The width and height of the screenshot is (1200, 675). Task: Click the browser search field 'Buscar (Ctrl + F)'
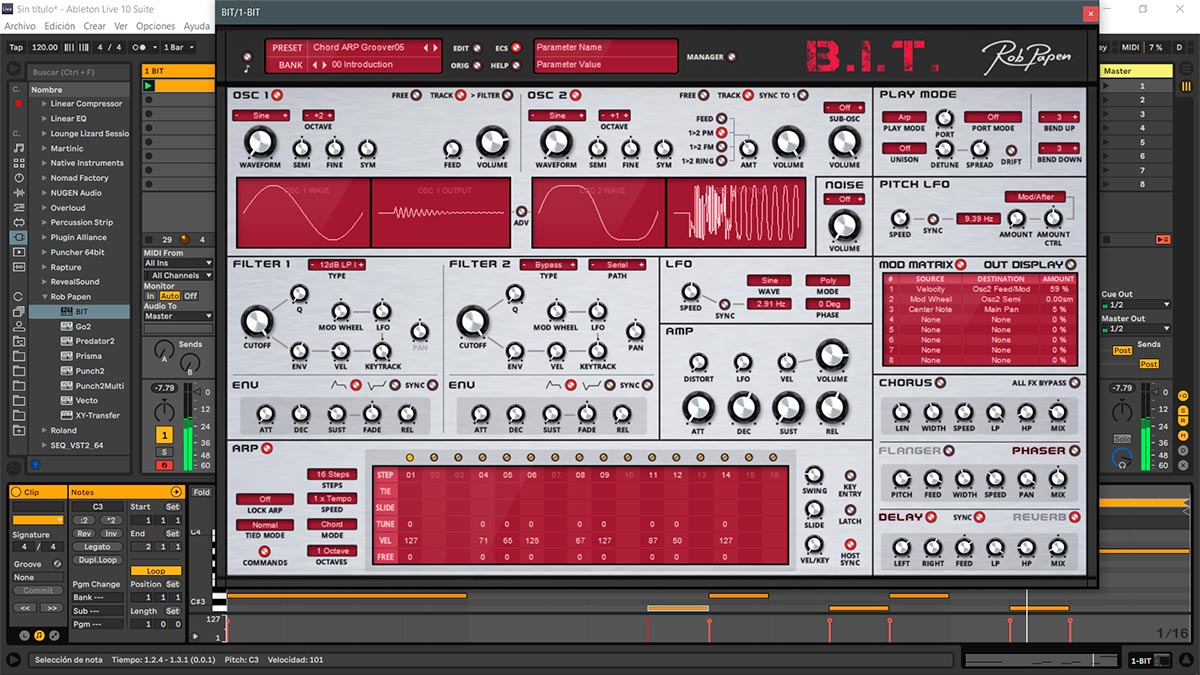coord(78,72)
